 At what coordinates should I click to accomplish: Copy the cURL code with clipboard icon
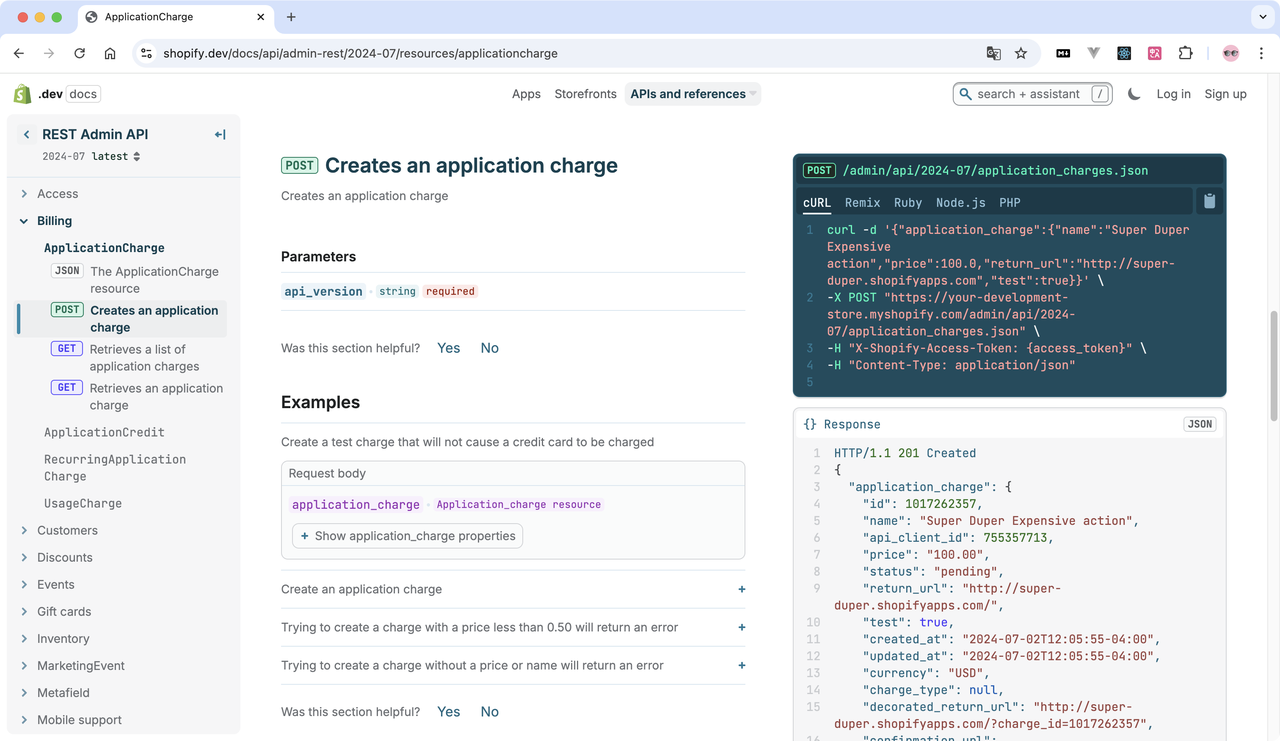[1209, 201]
